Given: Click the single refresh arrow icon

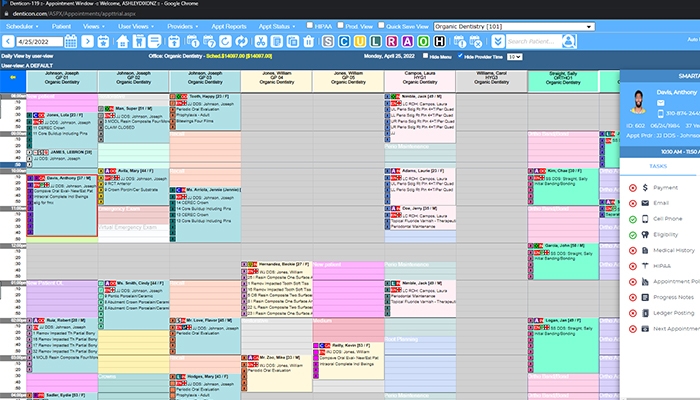Looking at the screenshot, I should (x=225, y=42).
